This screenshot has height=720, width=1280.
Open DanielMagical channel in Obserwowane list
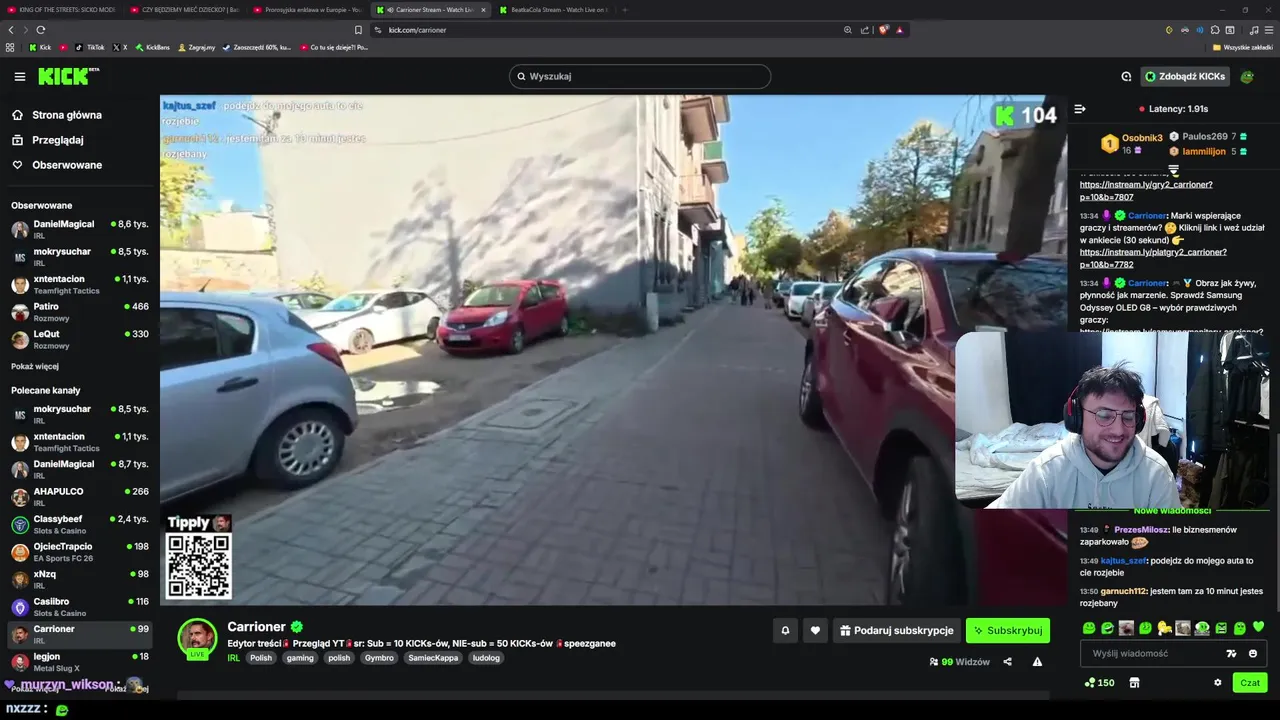80,229
